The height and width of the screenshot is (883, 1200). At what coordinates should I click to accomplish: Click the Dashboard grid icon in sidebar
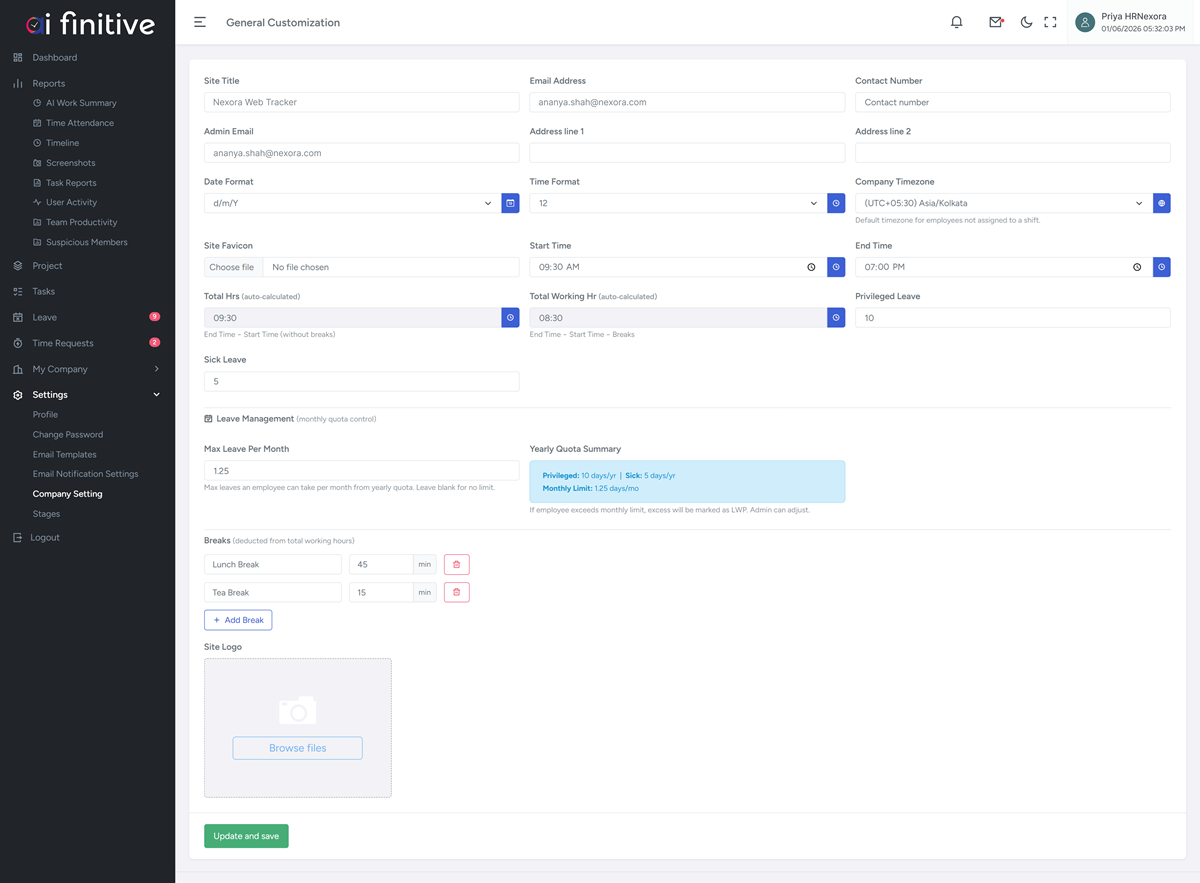[18, 58]
